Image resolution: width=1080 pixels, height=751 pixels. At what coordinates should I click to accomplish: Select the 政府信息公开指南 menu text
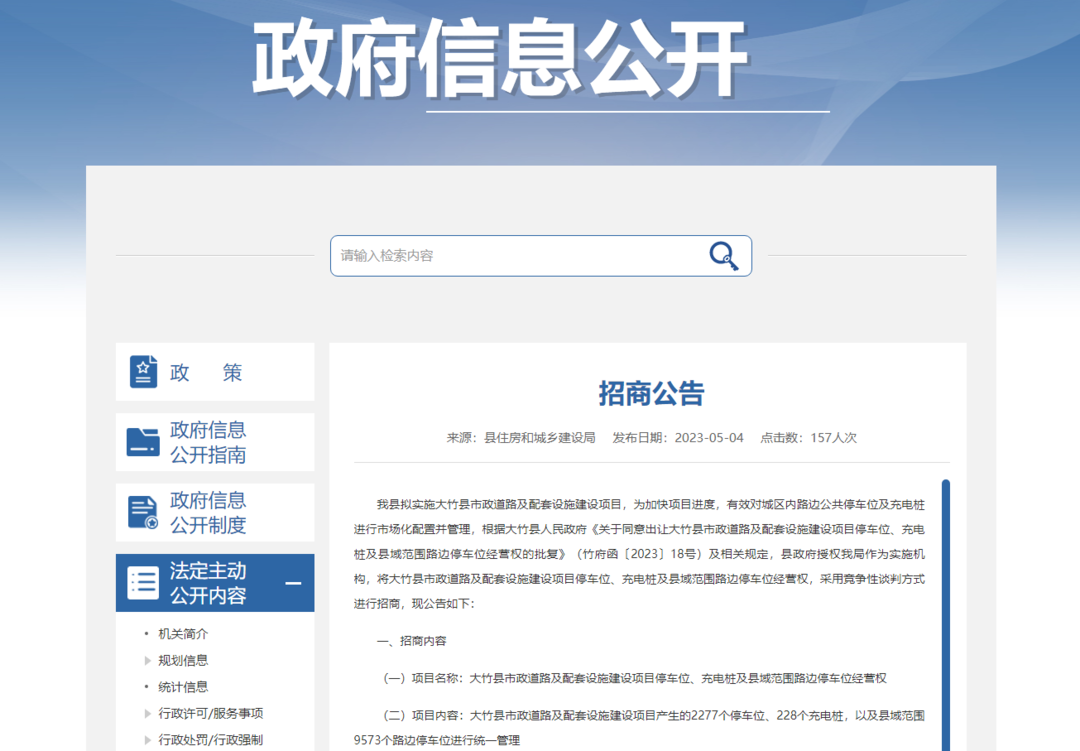[208, 442]
